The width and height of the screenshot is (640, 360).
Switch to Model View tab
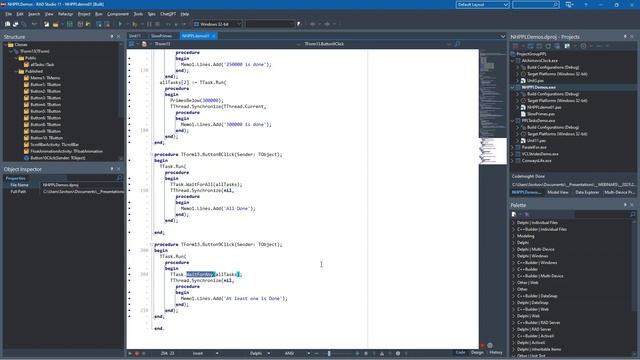pyautogui.click(x=558, y=192)
